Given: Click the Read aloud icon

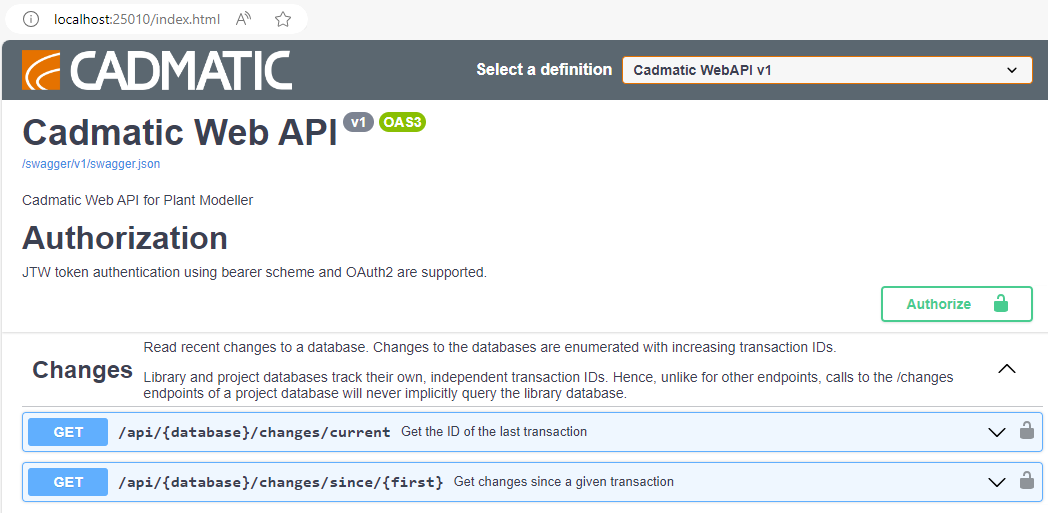Looking at the screenshot, I should pyautogui.click(x=244, y=19).
